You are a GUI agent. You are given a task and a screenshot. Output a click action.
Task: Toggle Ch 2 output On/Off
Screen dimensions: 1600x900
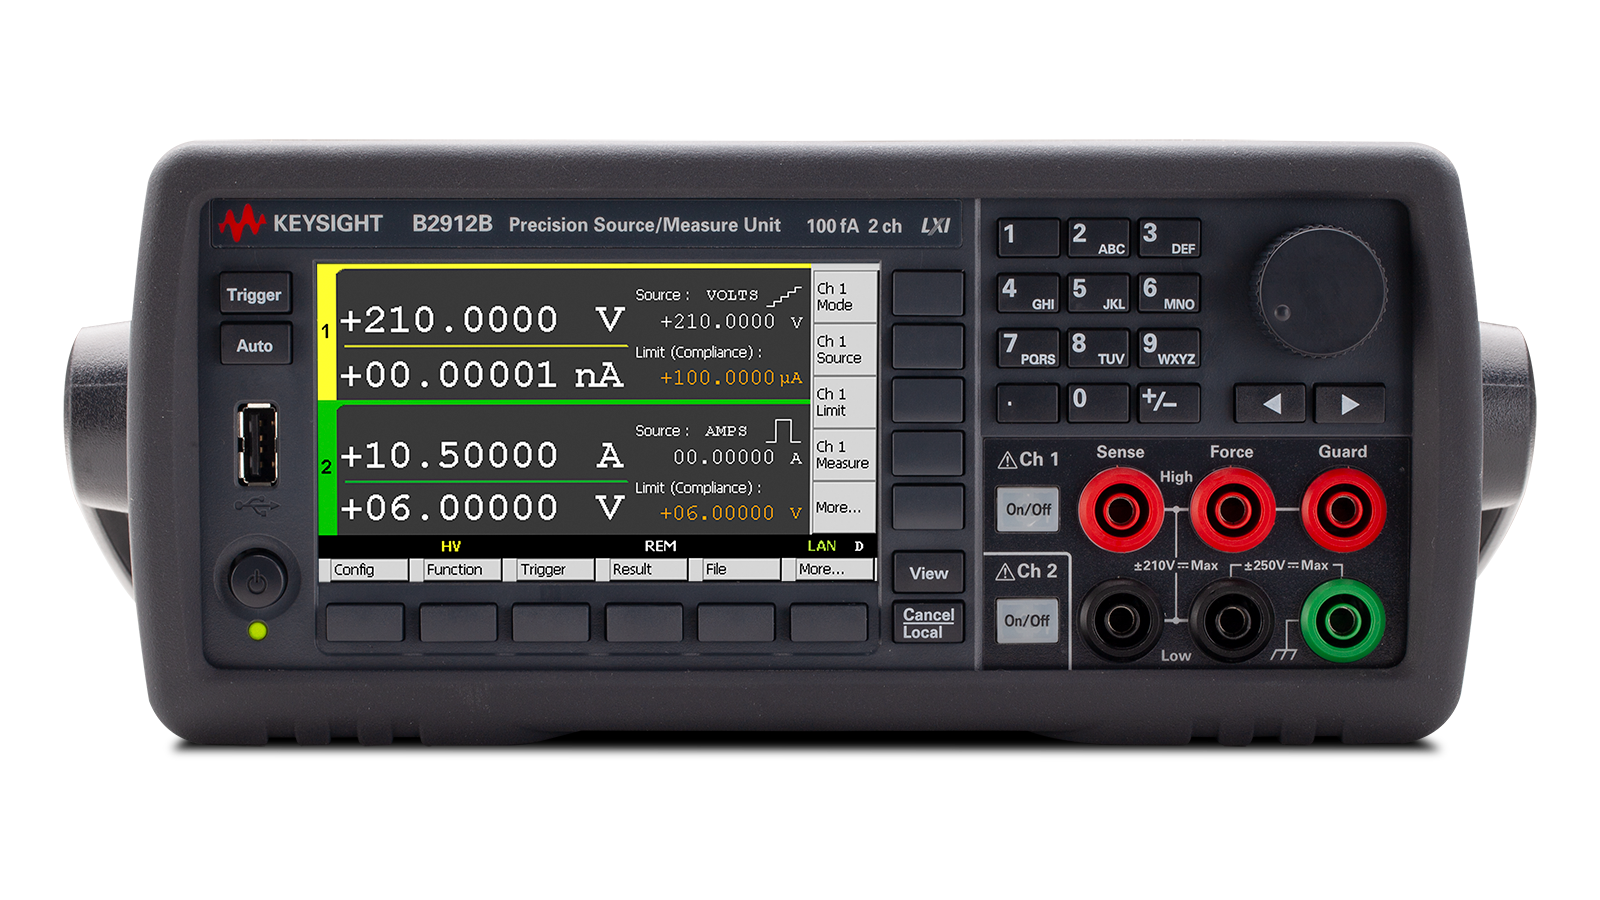[x=1027, y=621]
